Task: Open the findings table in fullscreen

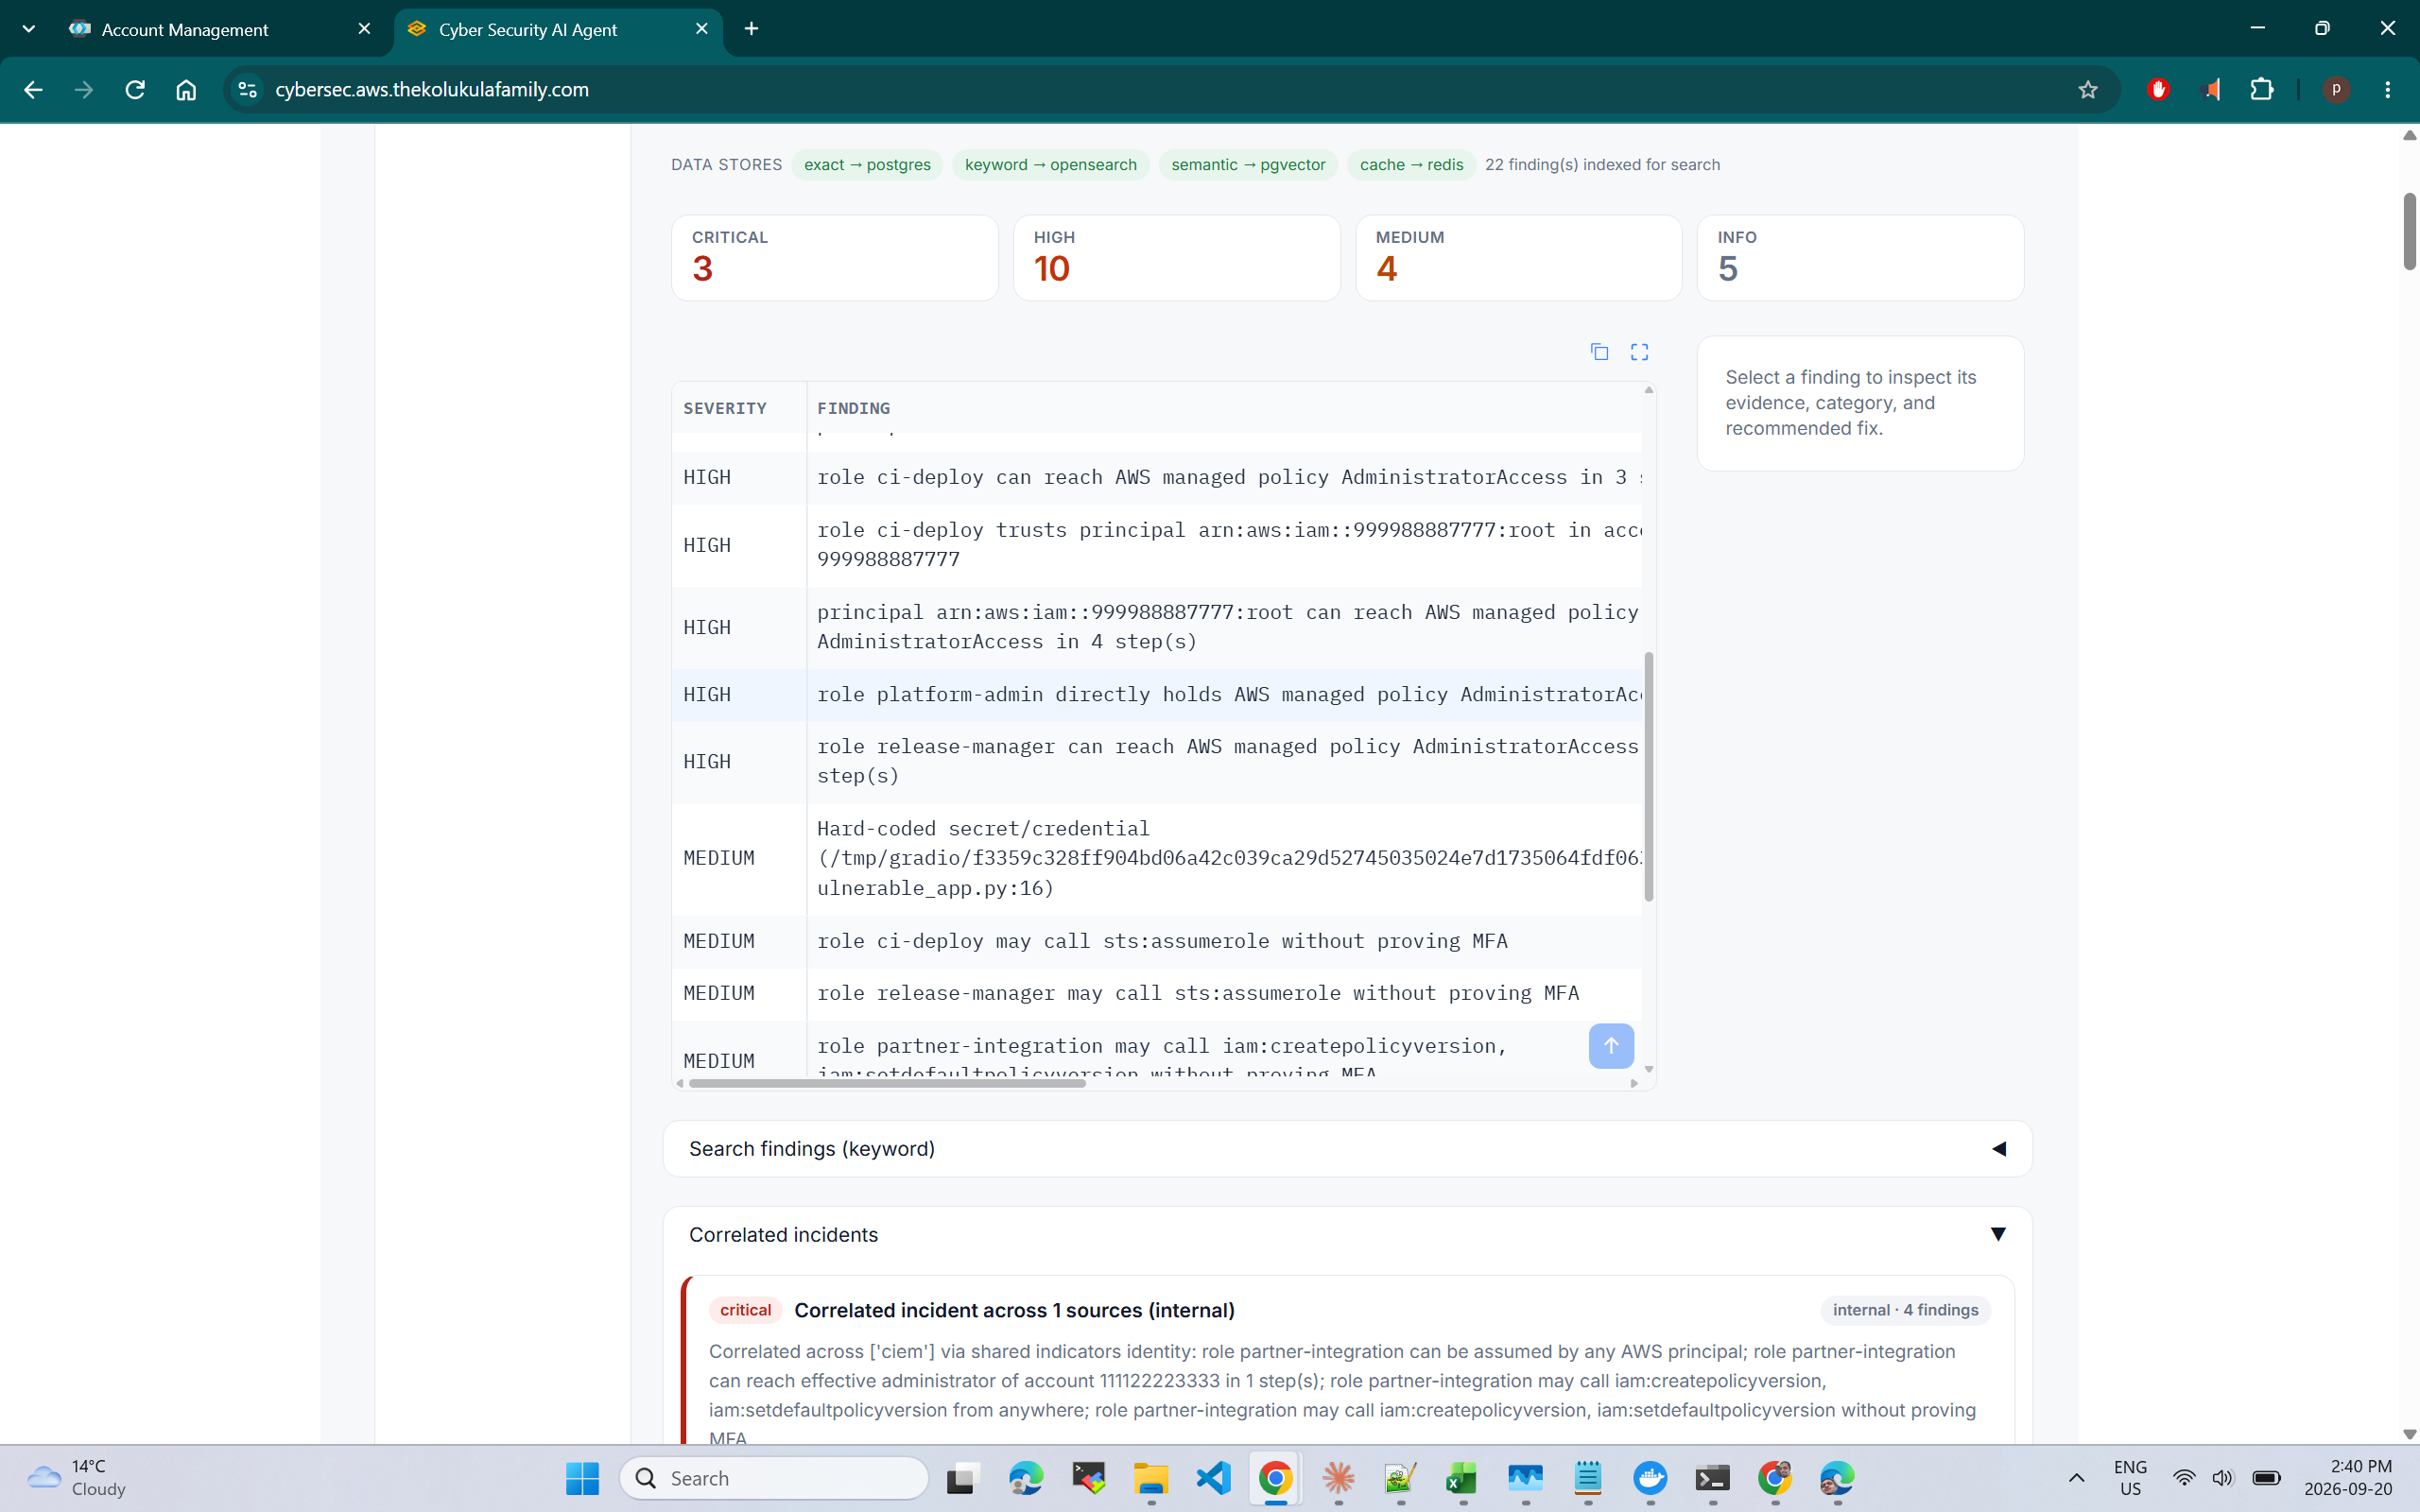Action: click(x=1639, y=352)
